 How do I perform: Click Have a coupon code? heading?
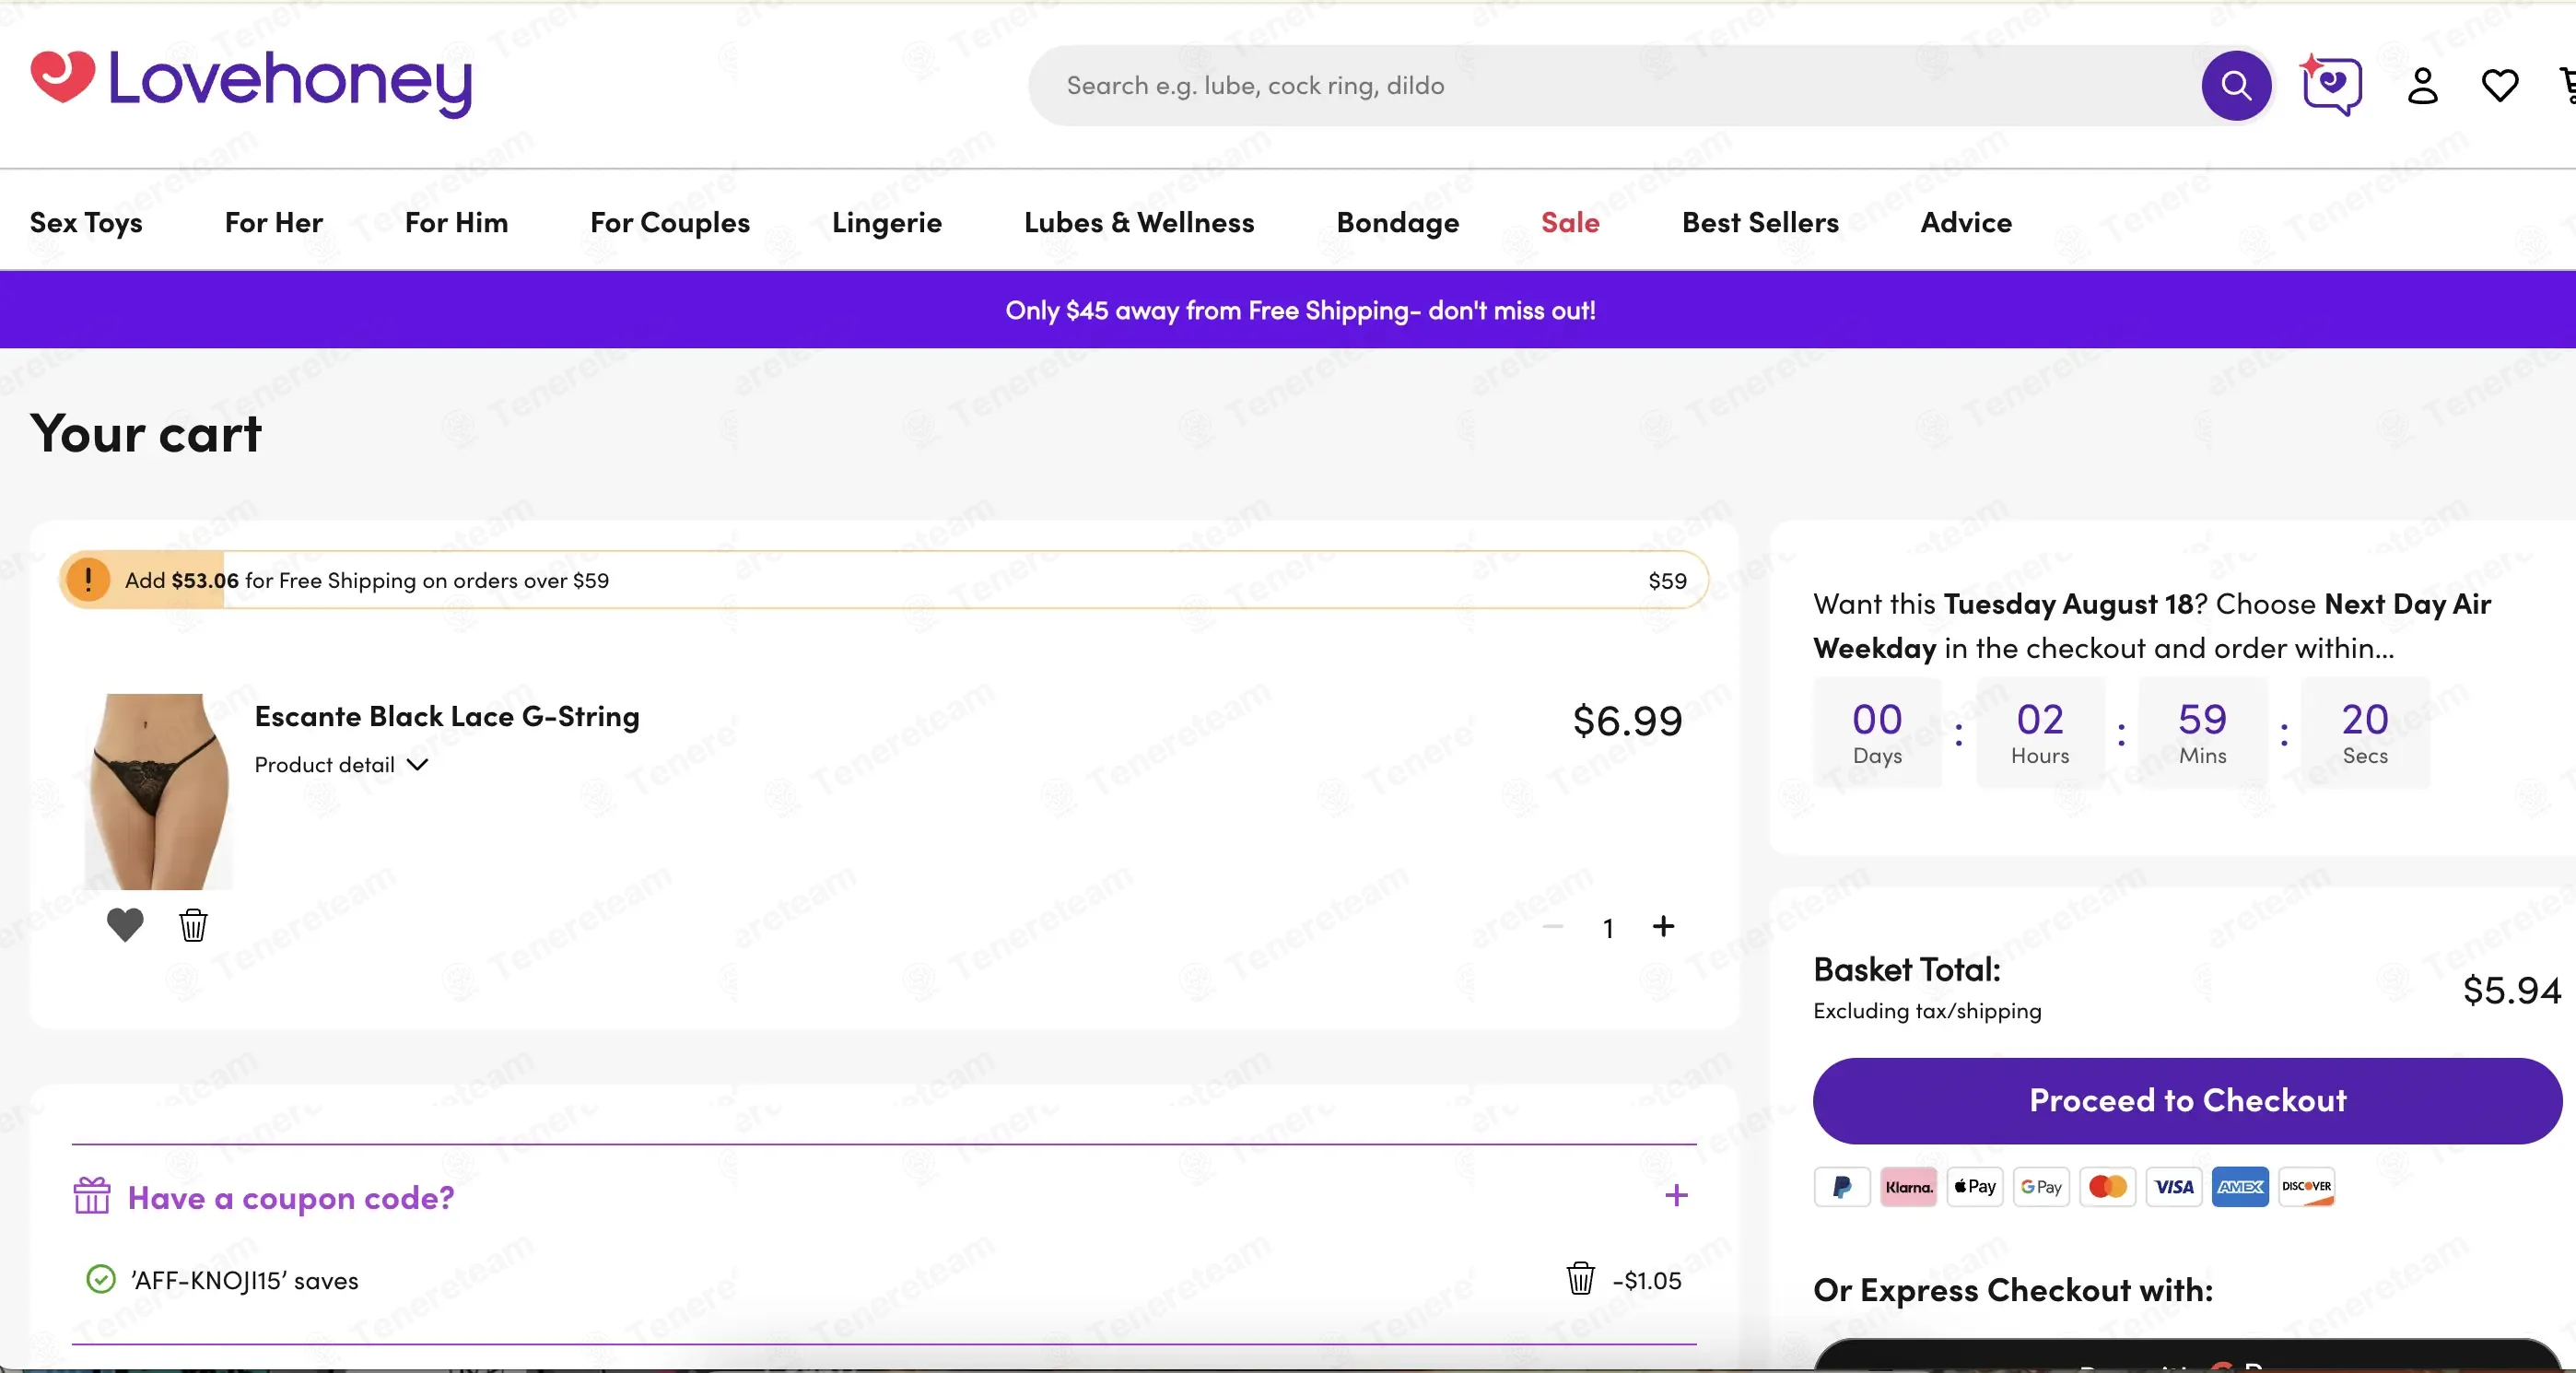point(291,1197)
